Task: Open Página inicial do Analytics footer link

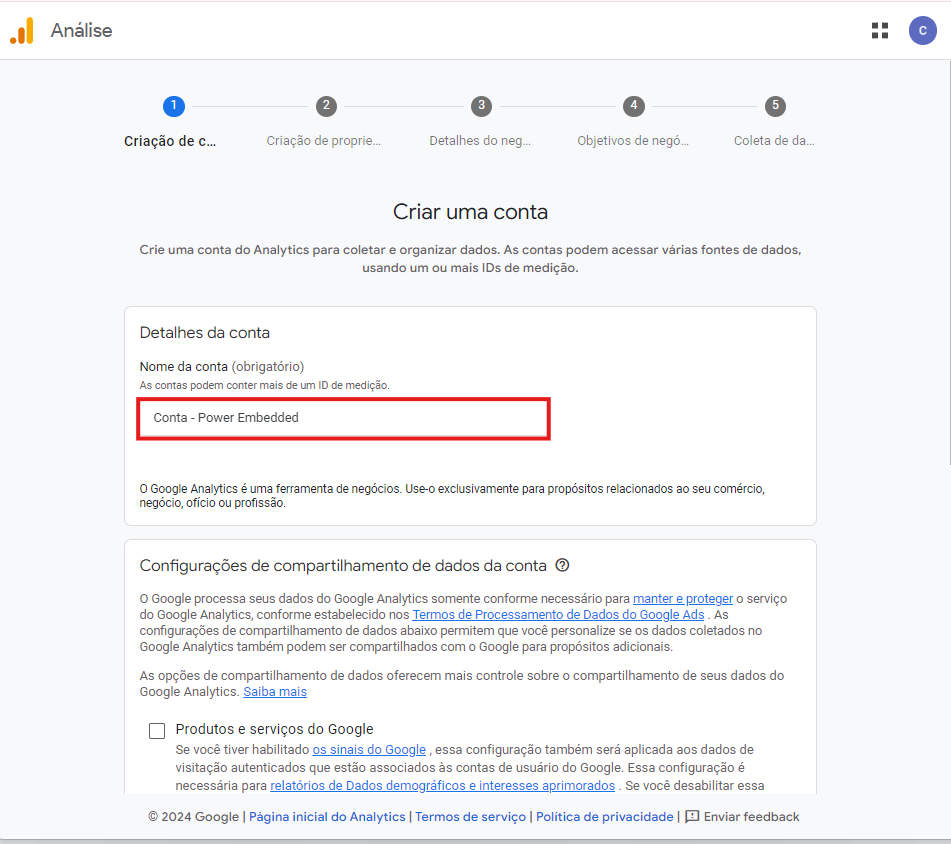Action: click(327, 817)
